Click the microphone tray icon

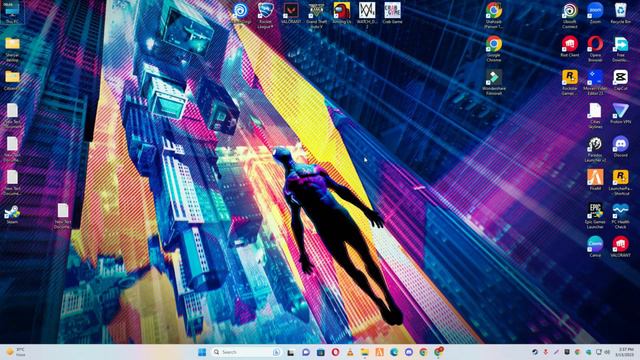coord(545,352)
